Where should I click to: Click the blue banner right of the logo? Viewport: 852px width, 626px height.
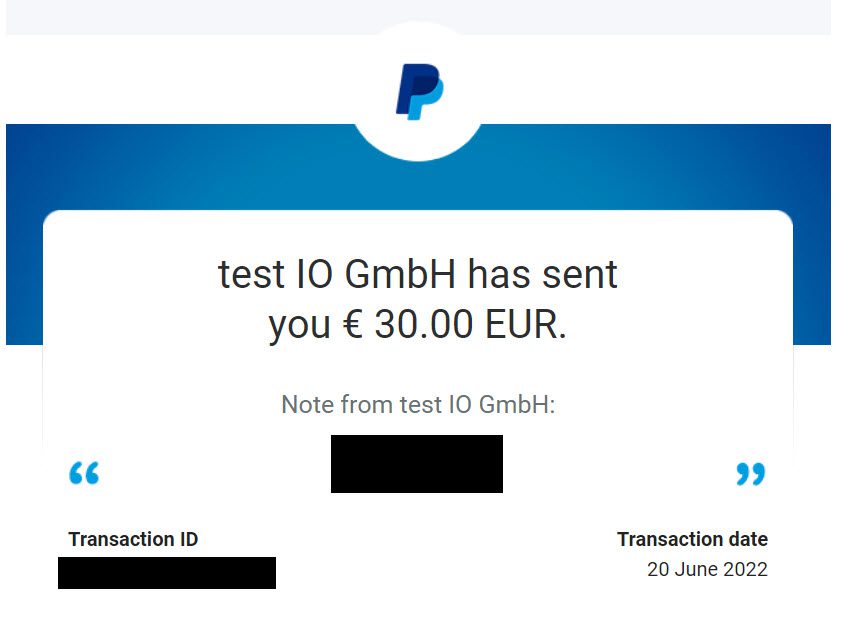[656, 166]
